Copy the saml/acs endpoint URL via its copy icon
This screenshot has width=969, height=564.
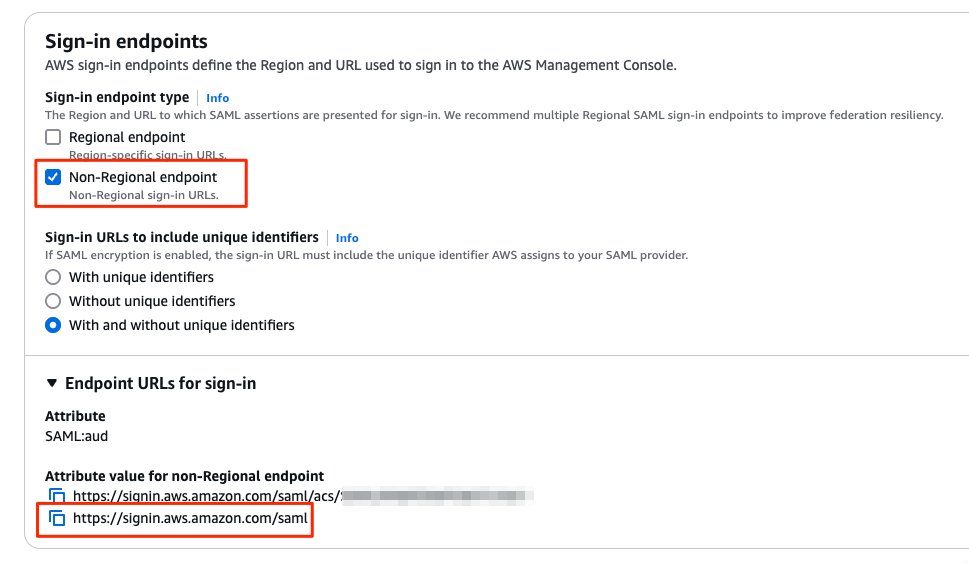click(57, 495)
